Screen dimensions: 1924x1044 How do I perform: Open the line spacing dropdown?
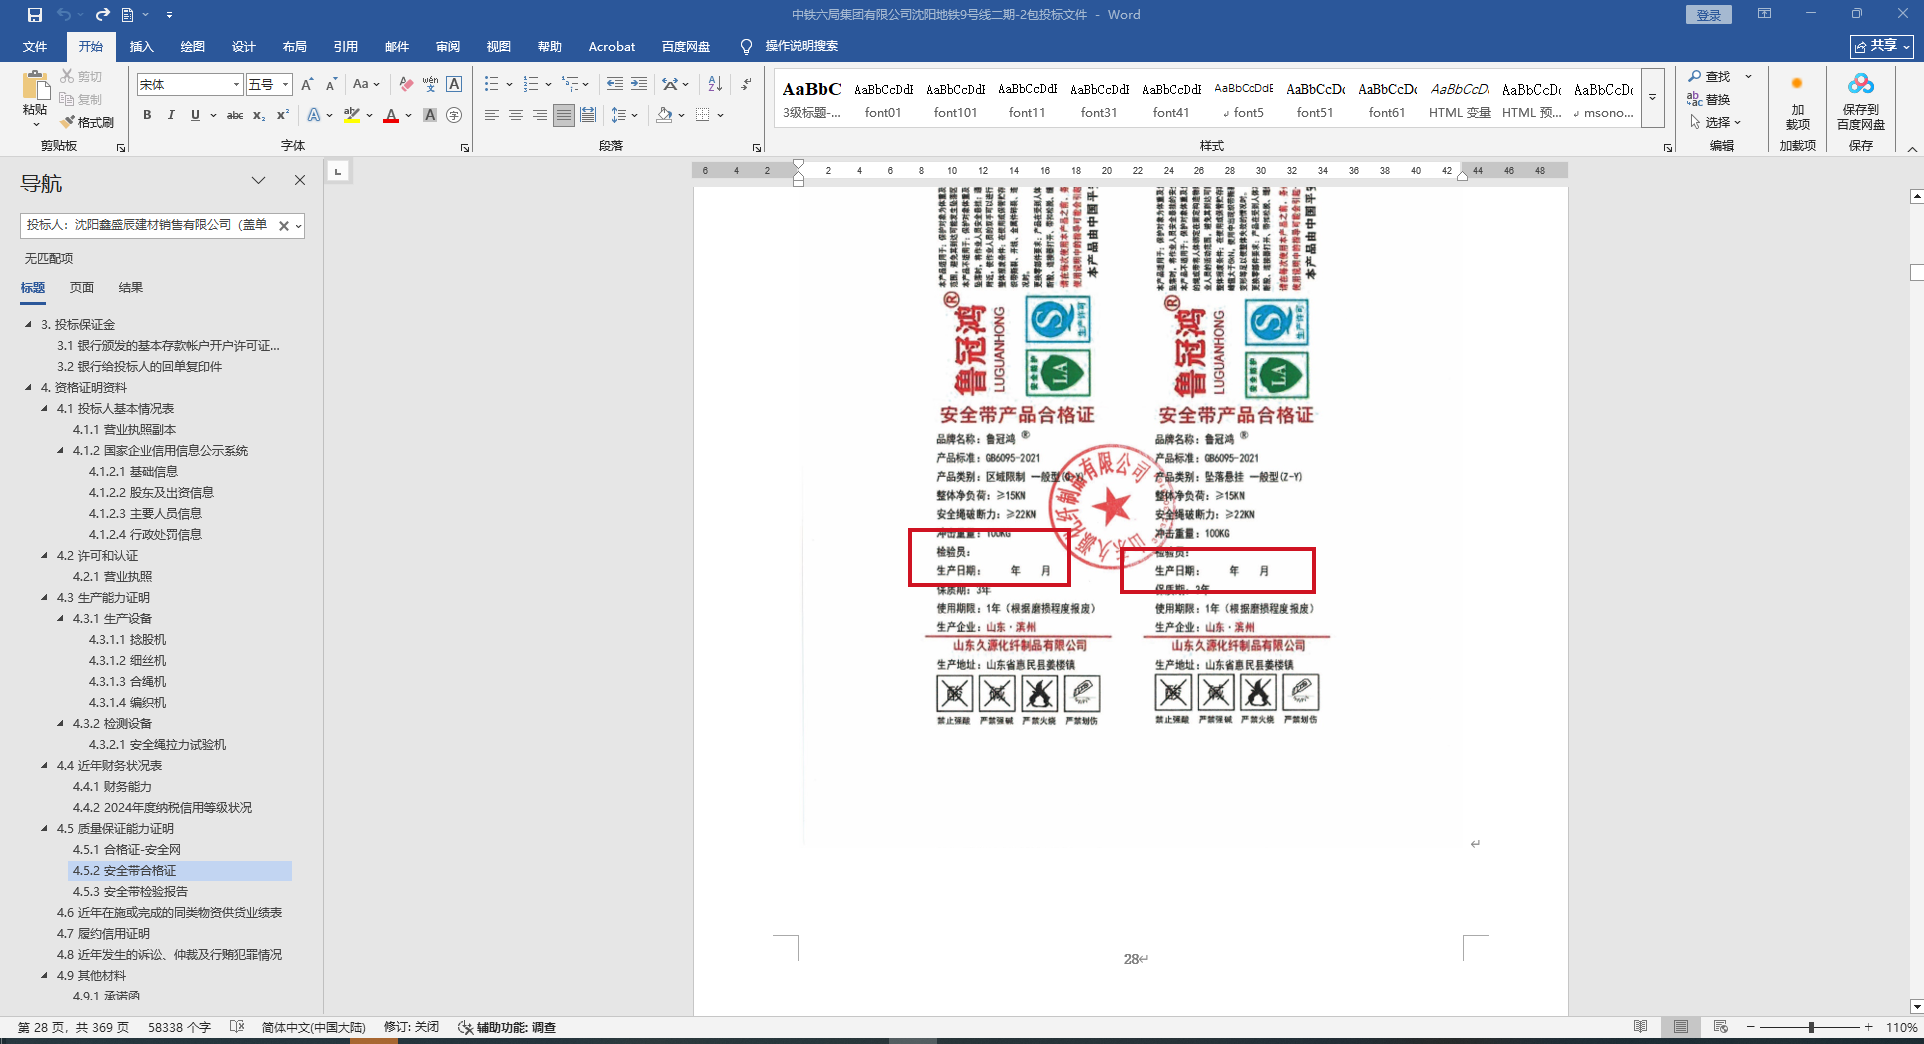click(x=624, y=116)
